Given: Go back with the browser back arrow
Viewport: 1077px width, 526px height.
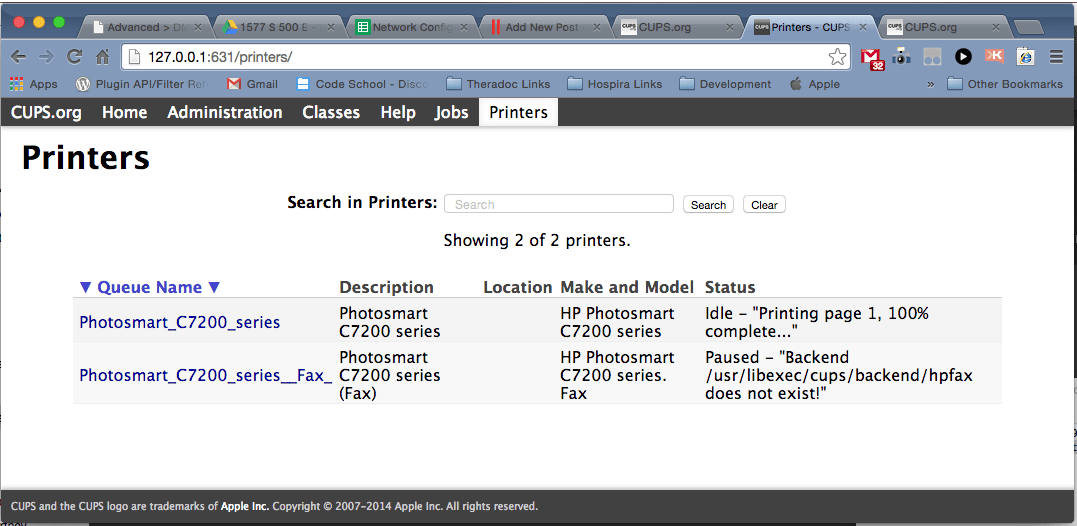Looking at the screenshot, I should tap(19, 57).
